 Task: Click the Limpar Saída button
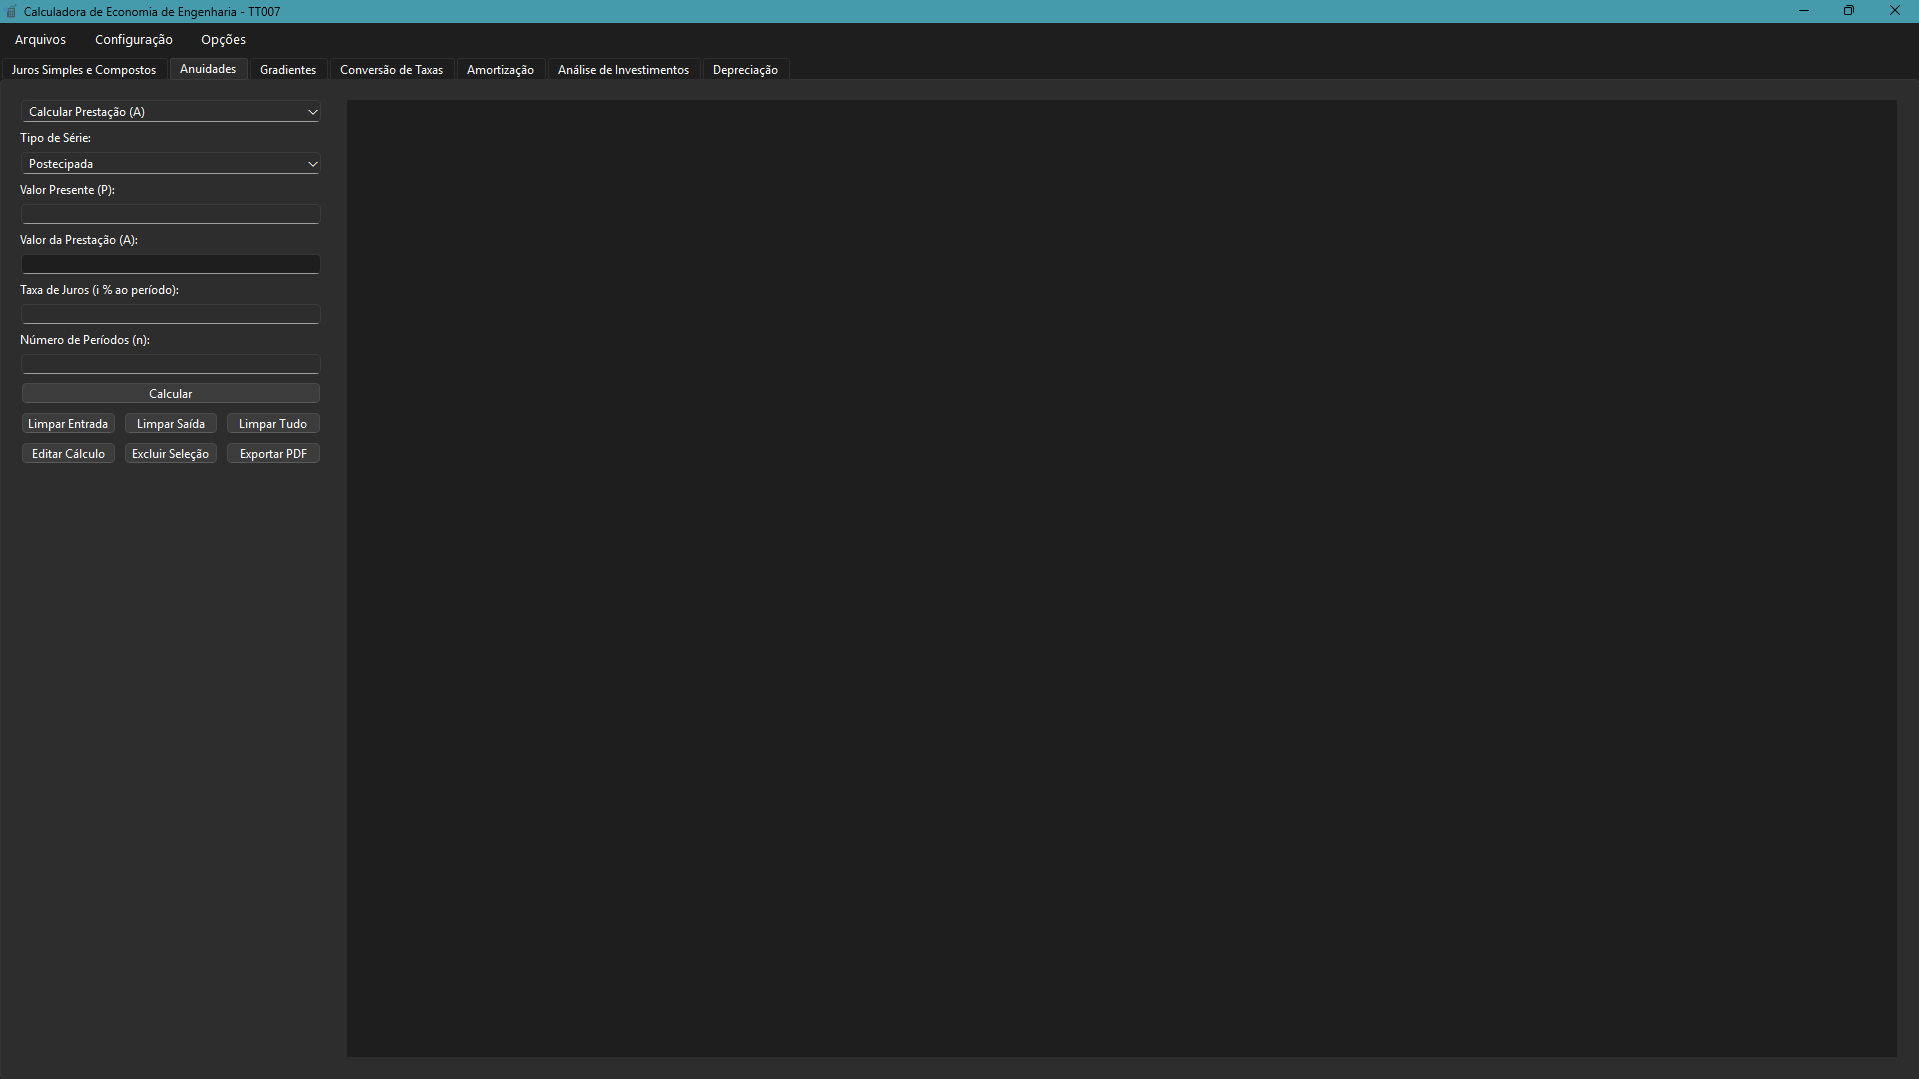click(170, 424)
